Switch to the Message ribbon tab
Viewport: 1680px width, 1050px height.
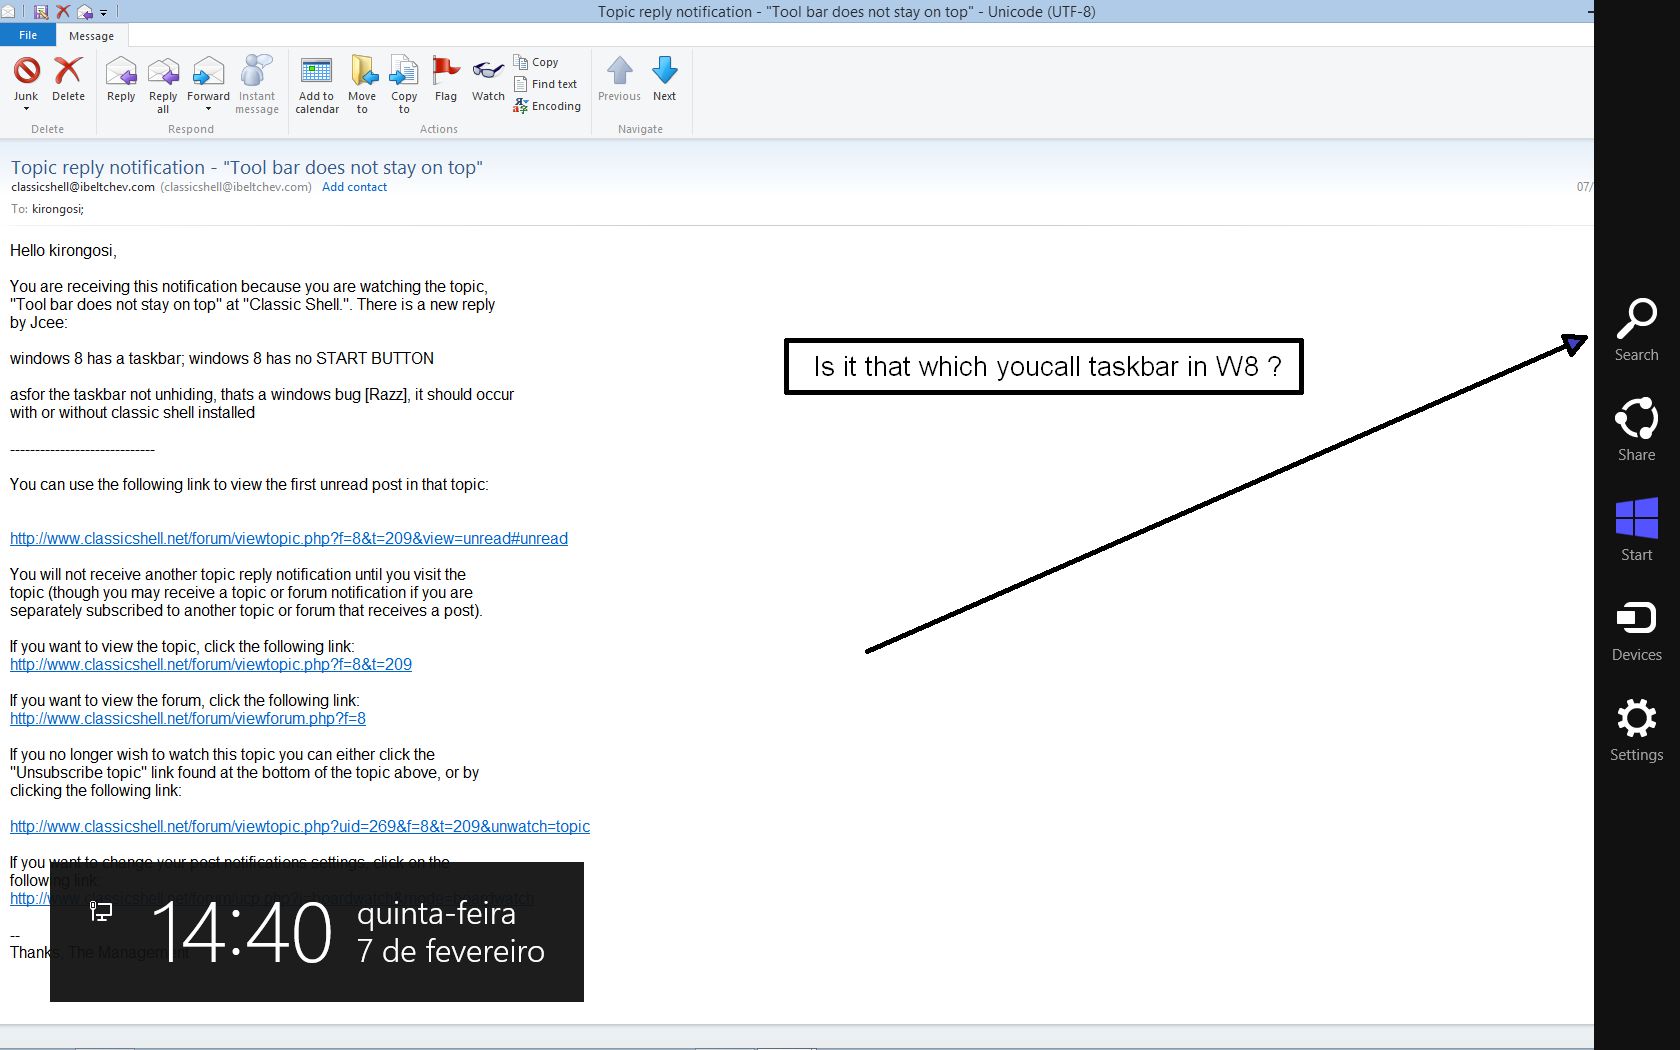[91, 36]
